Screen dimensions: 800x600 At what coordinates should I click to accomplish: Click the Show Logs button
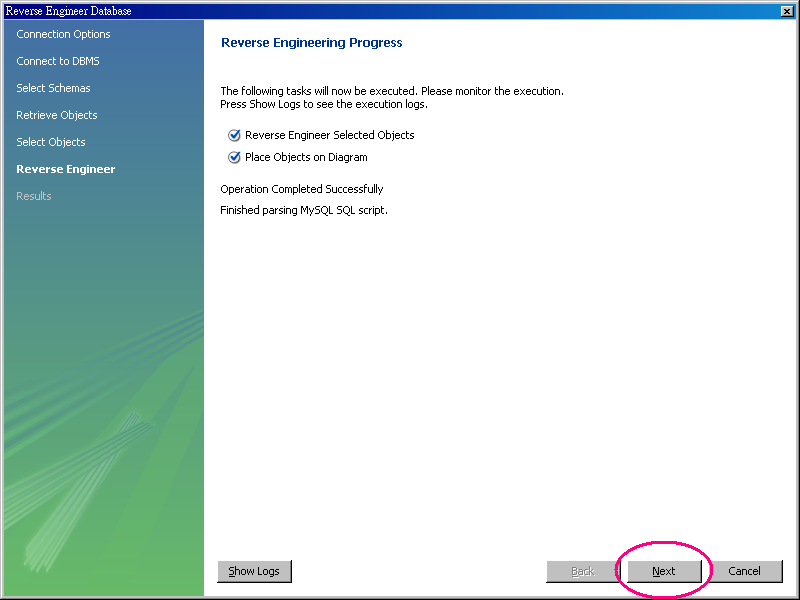coord(254,571)
